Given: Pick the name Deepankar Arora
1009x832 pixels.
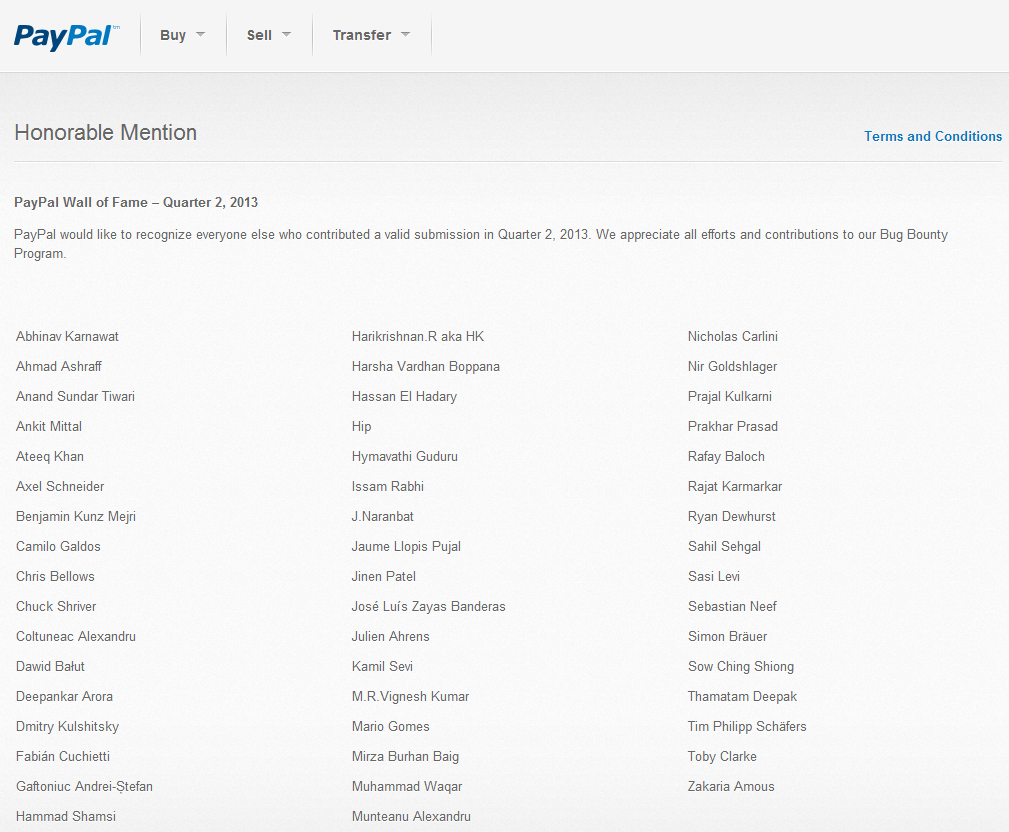Looking at the screenshot, I should [x=64, y=696].
